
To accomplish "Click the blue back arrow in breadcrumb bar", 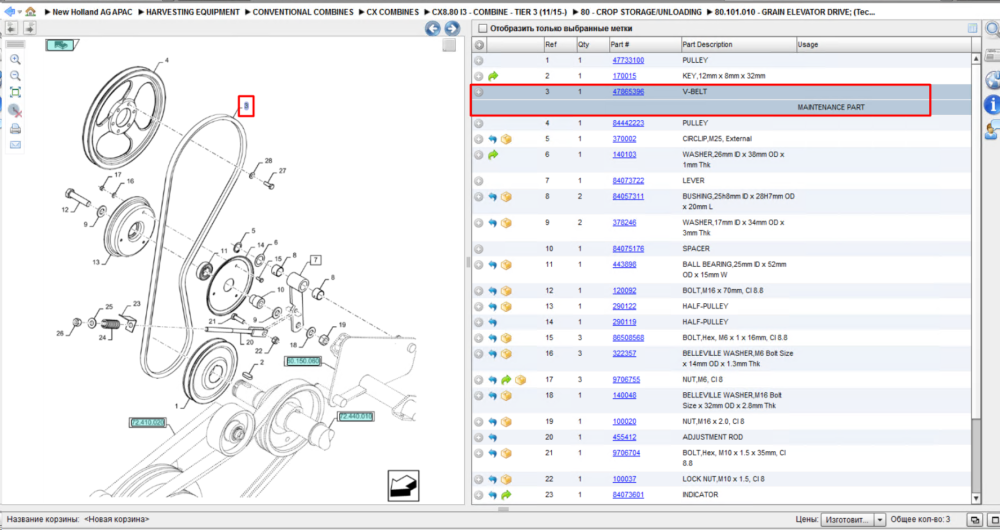I will pyautogui.click(x=9, y=11).
